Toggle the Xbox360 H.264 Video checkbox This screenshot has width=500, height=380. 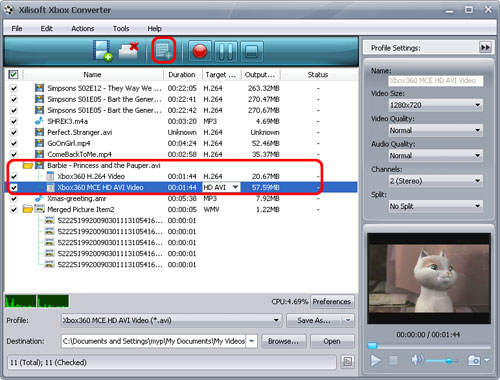coord(14,176)
